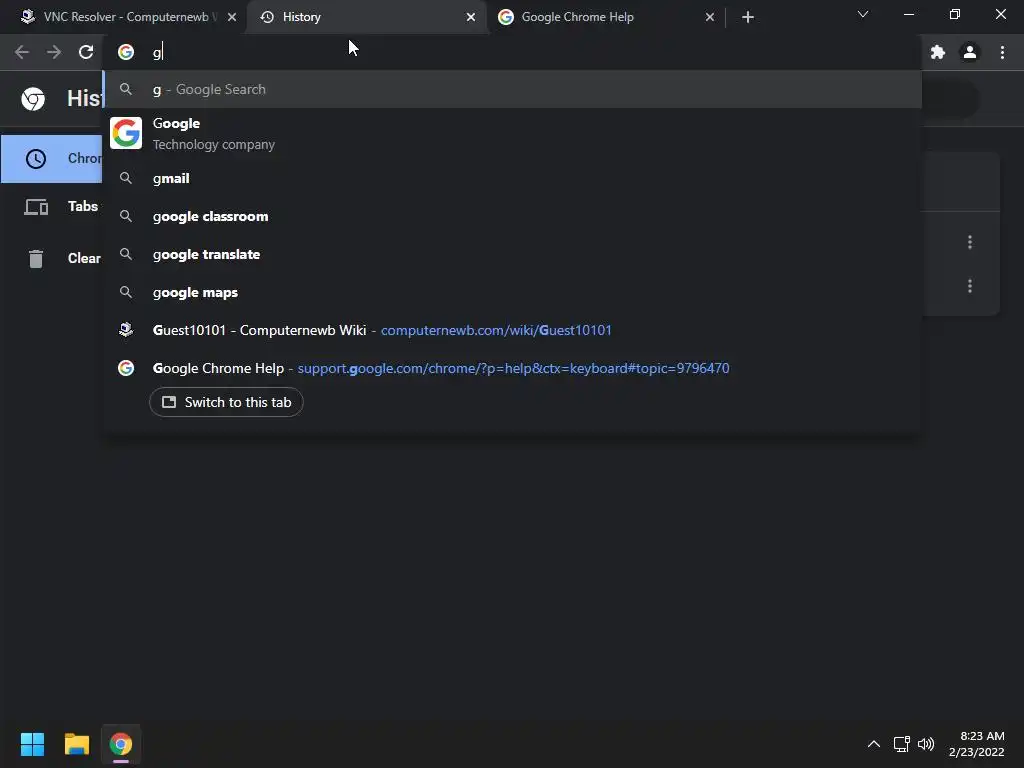Open Guest10101 - Computernewb Wiki suggestion
This screenshot has width=1024, height=768.
tap(513, 330)
